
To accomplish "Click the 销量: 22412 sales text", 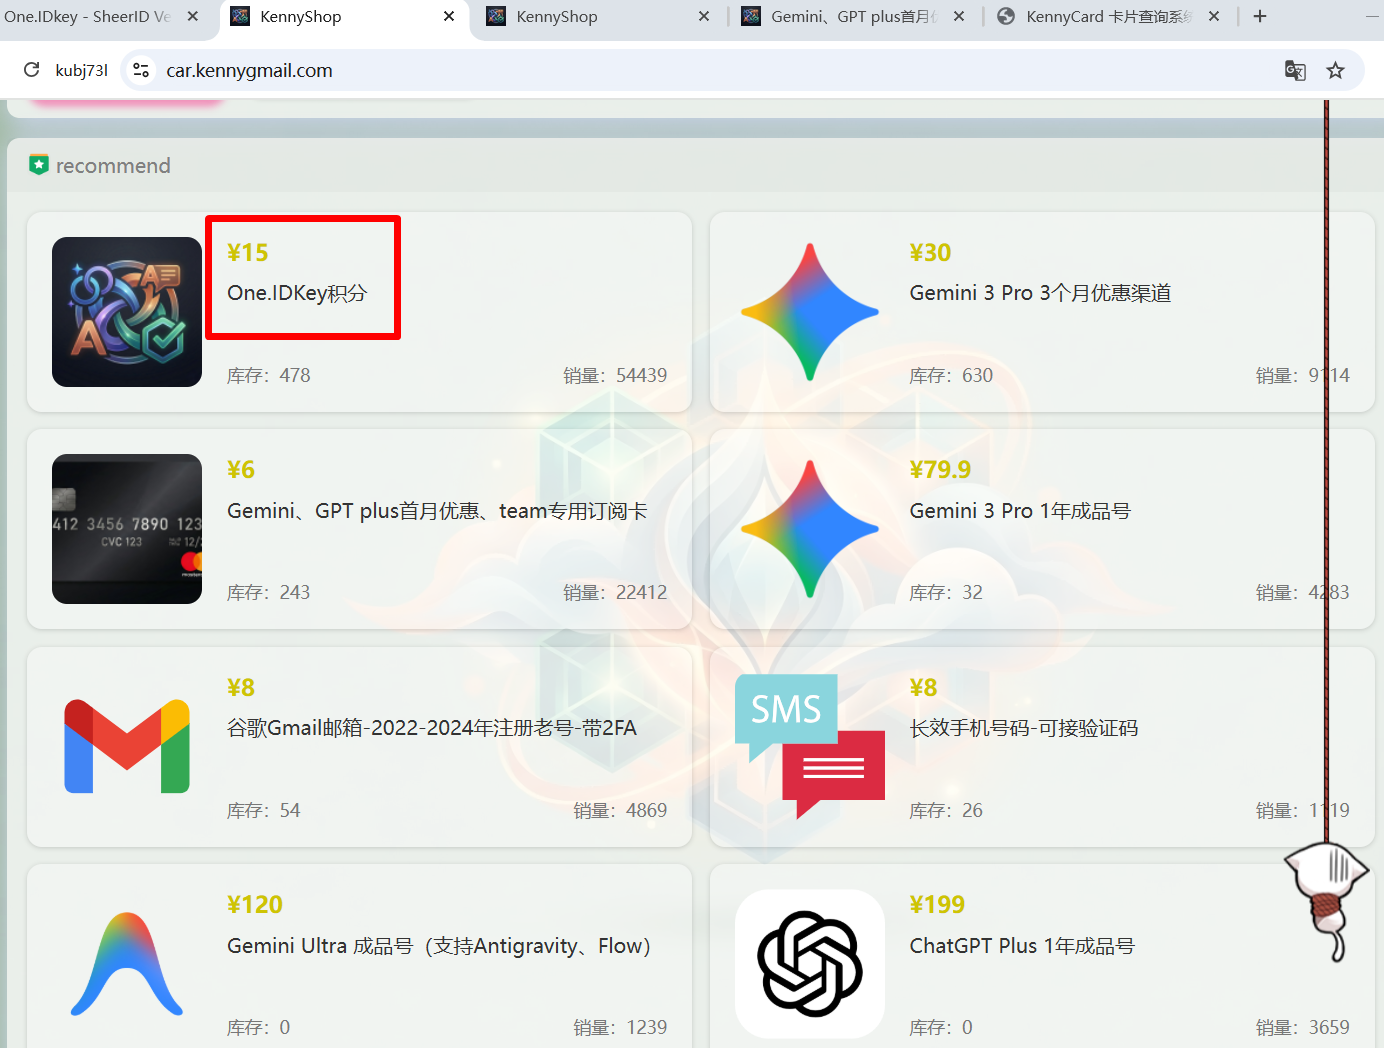I will pos(615,593).
